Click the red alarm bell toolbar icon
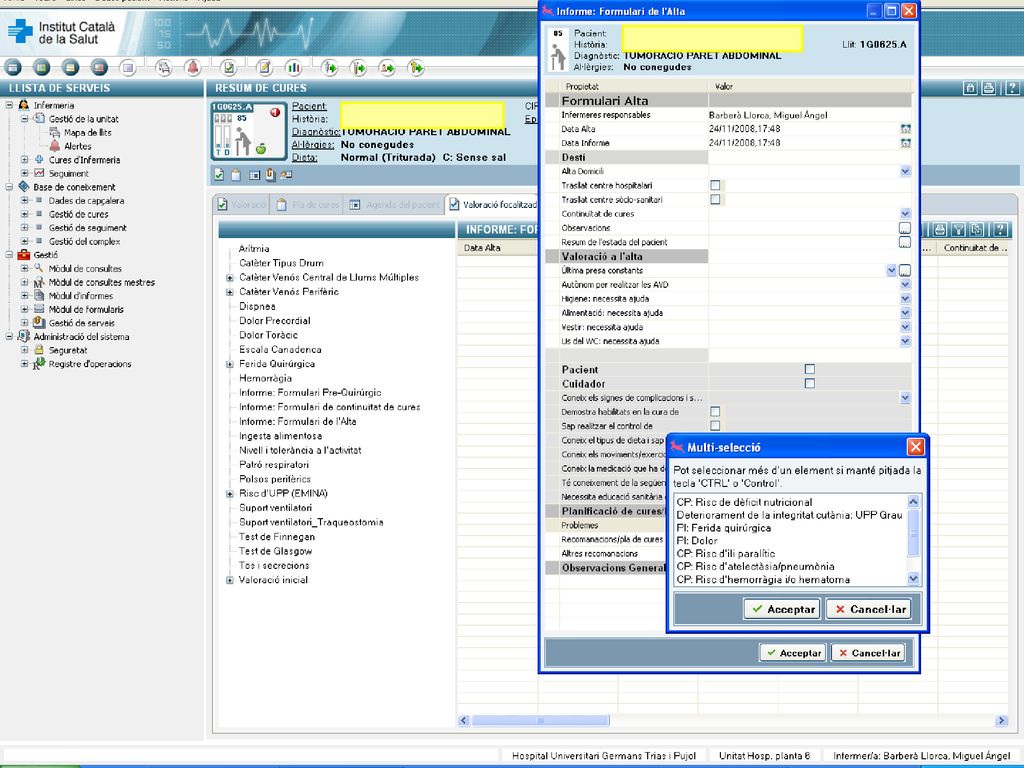This screenshot has width=1024, height=768. [x=192, y=67]
